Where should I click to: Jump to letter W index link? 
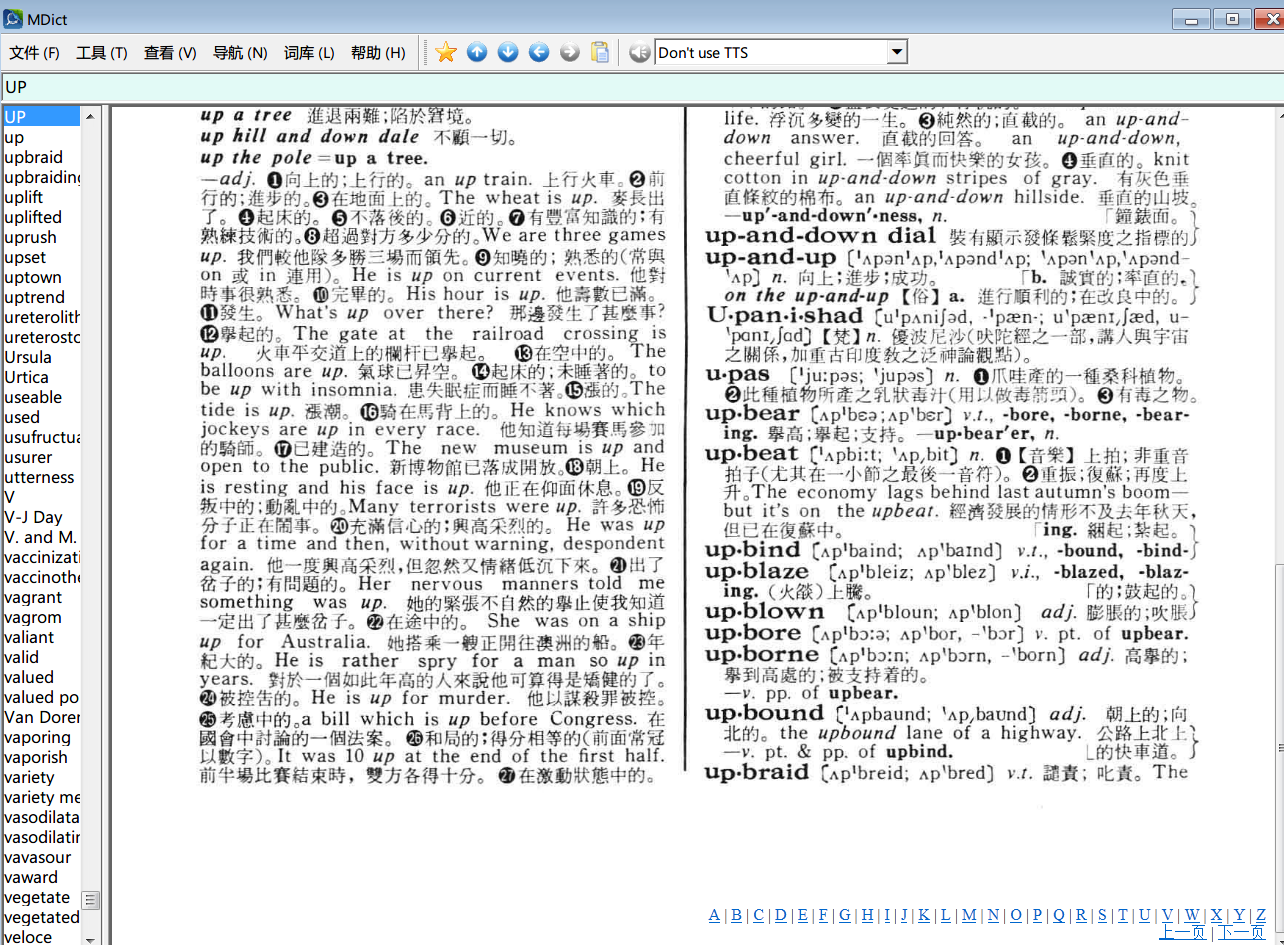click(x=1191, y=915)
